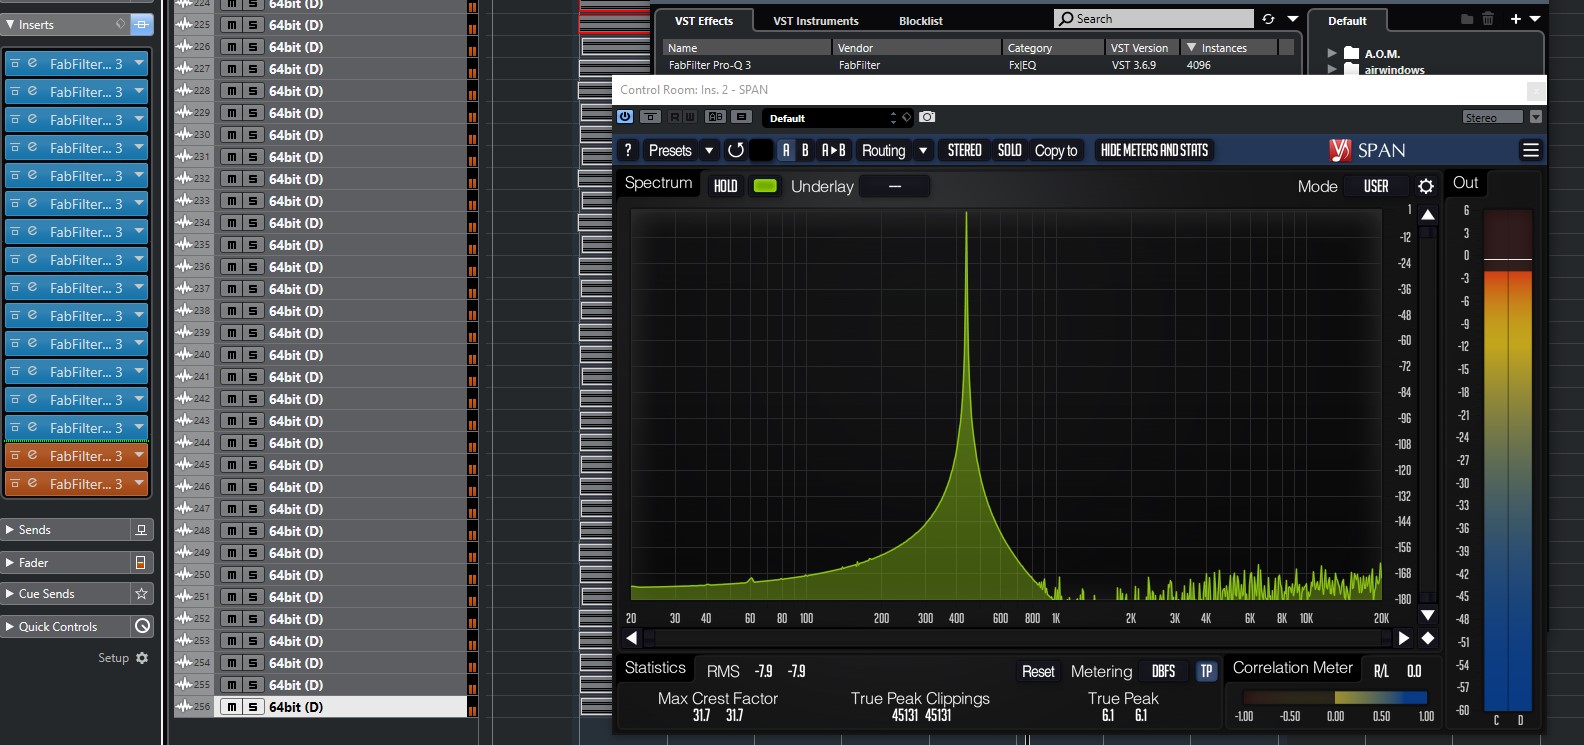The image size is (1584, 745).
Task: Take a plugin snapshot with the camera icon
Action: (x=927, y=117)
